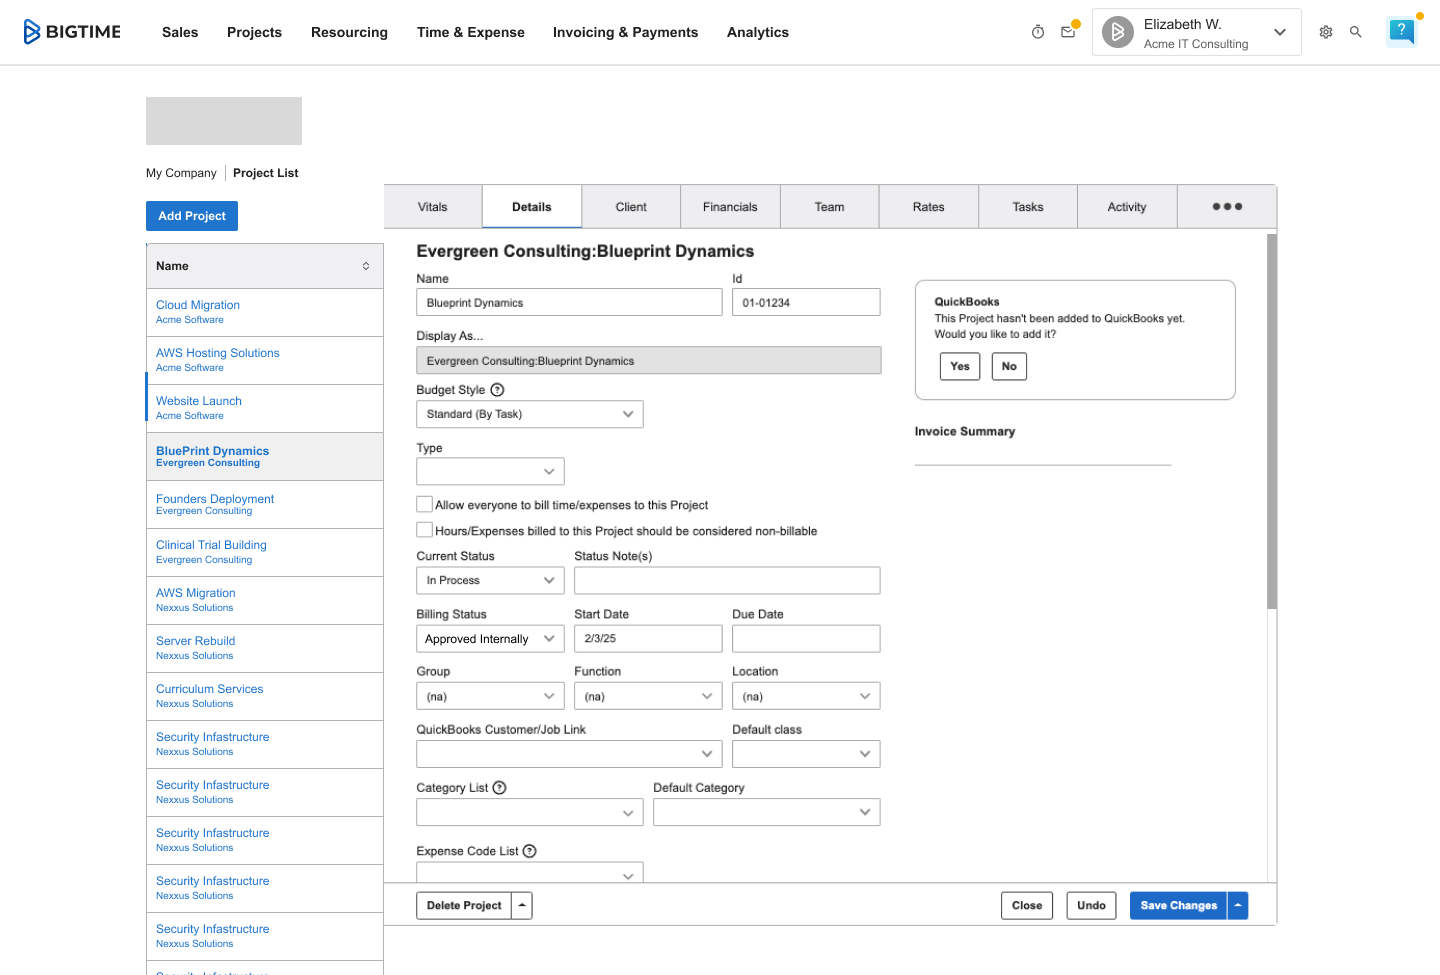The height and width of the screenshot is (975, 1440).
Task: Click the Expense Code List help icon
Action: (530, 851)
